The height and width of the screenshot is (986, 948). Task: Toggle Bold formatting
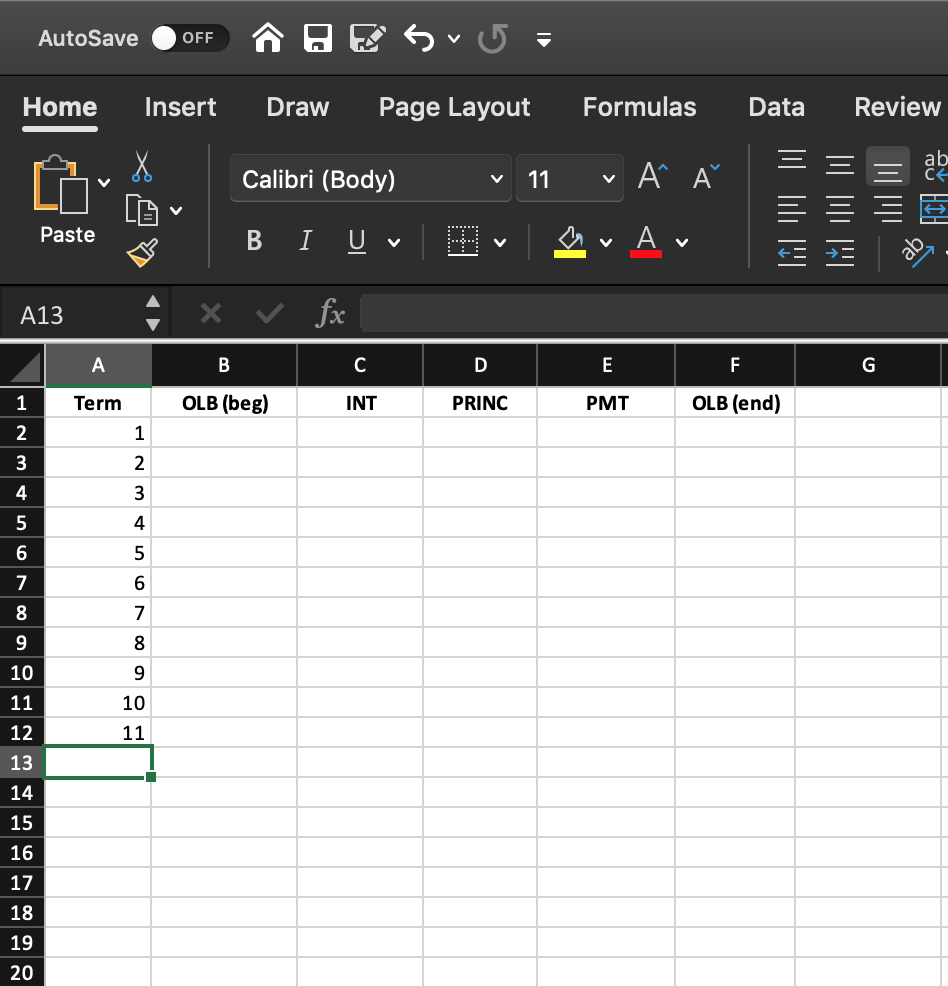(x=254, y=240)
